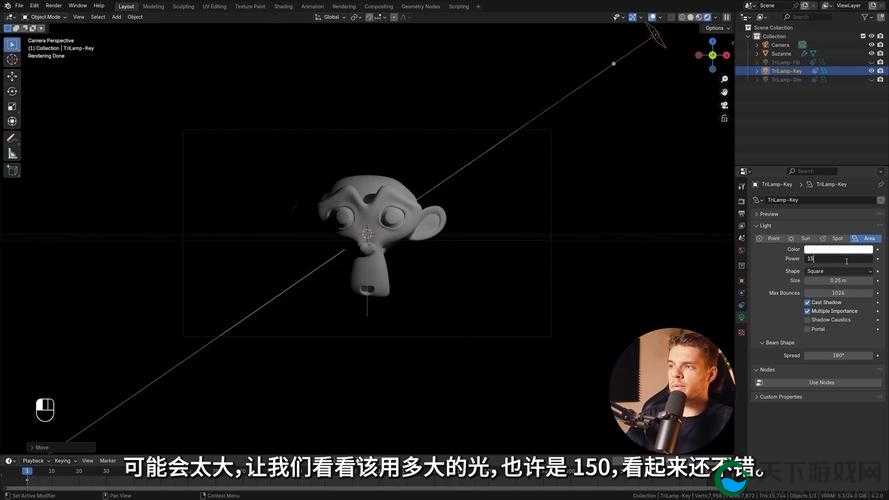
Task: Open the Object Mode dropdown
Action: coord(44,17)
